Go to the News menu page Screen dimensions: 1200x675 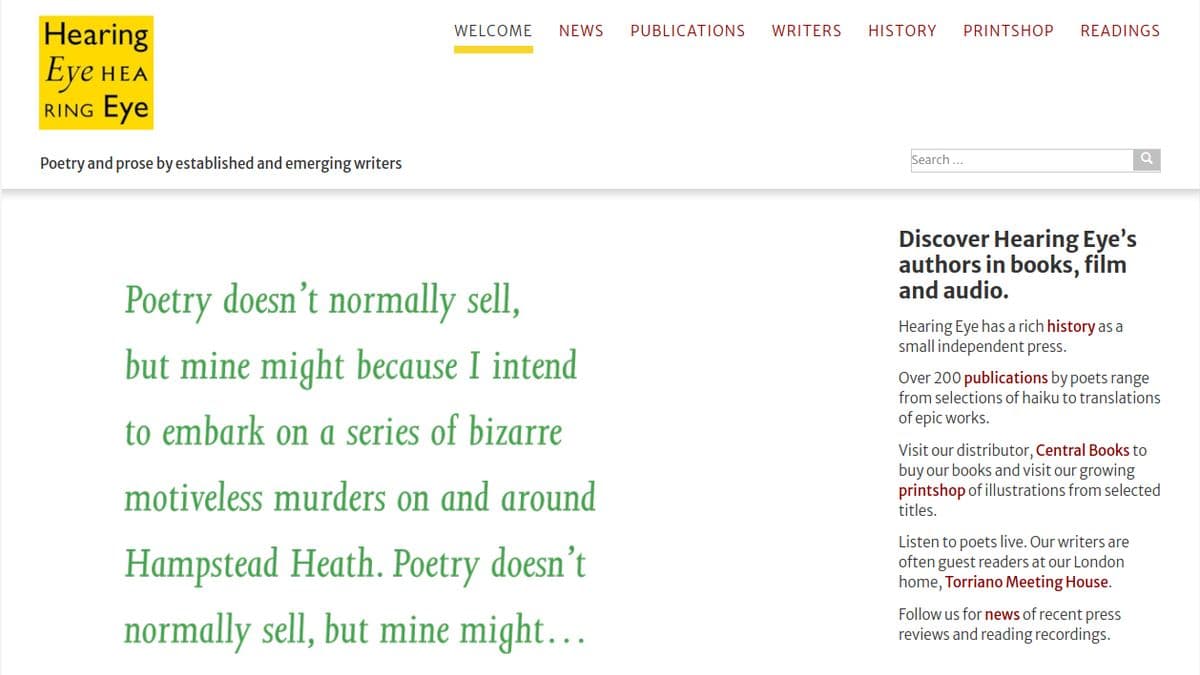[581, 31]
